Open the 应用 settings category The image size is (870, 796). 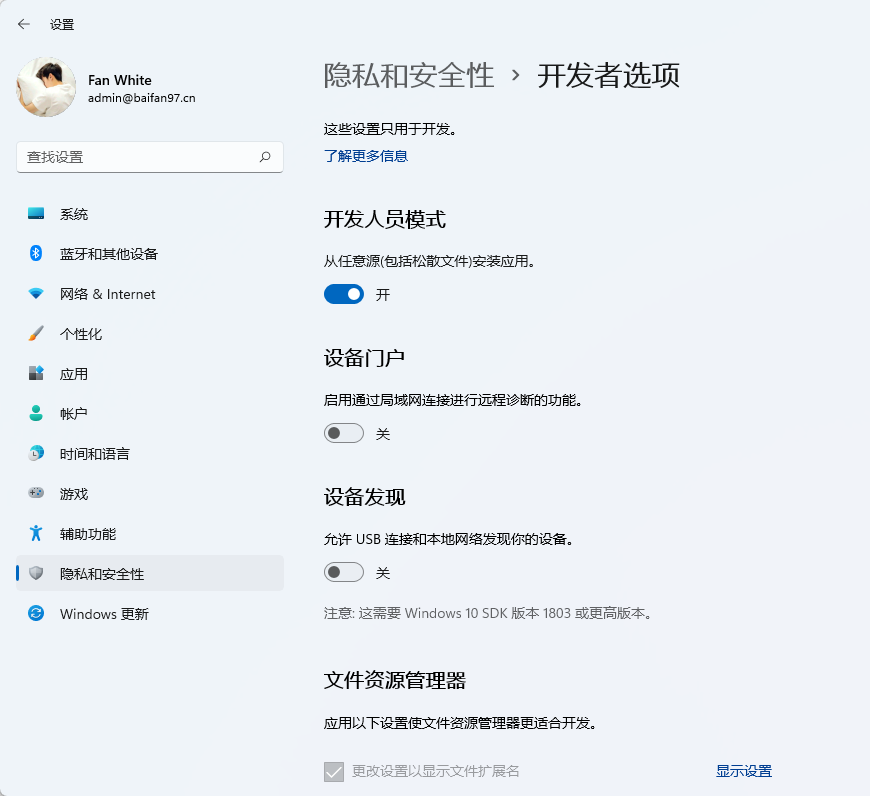74,374
